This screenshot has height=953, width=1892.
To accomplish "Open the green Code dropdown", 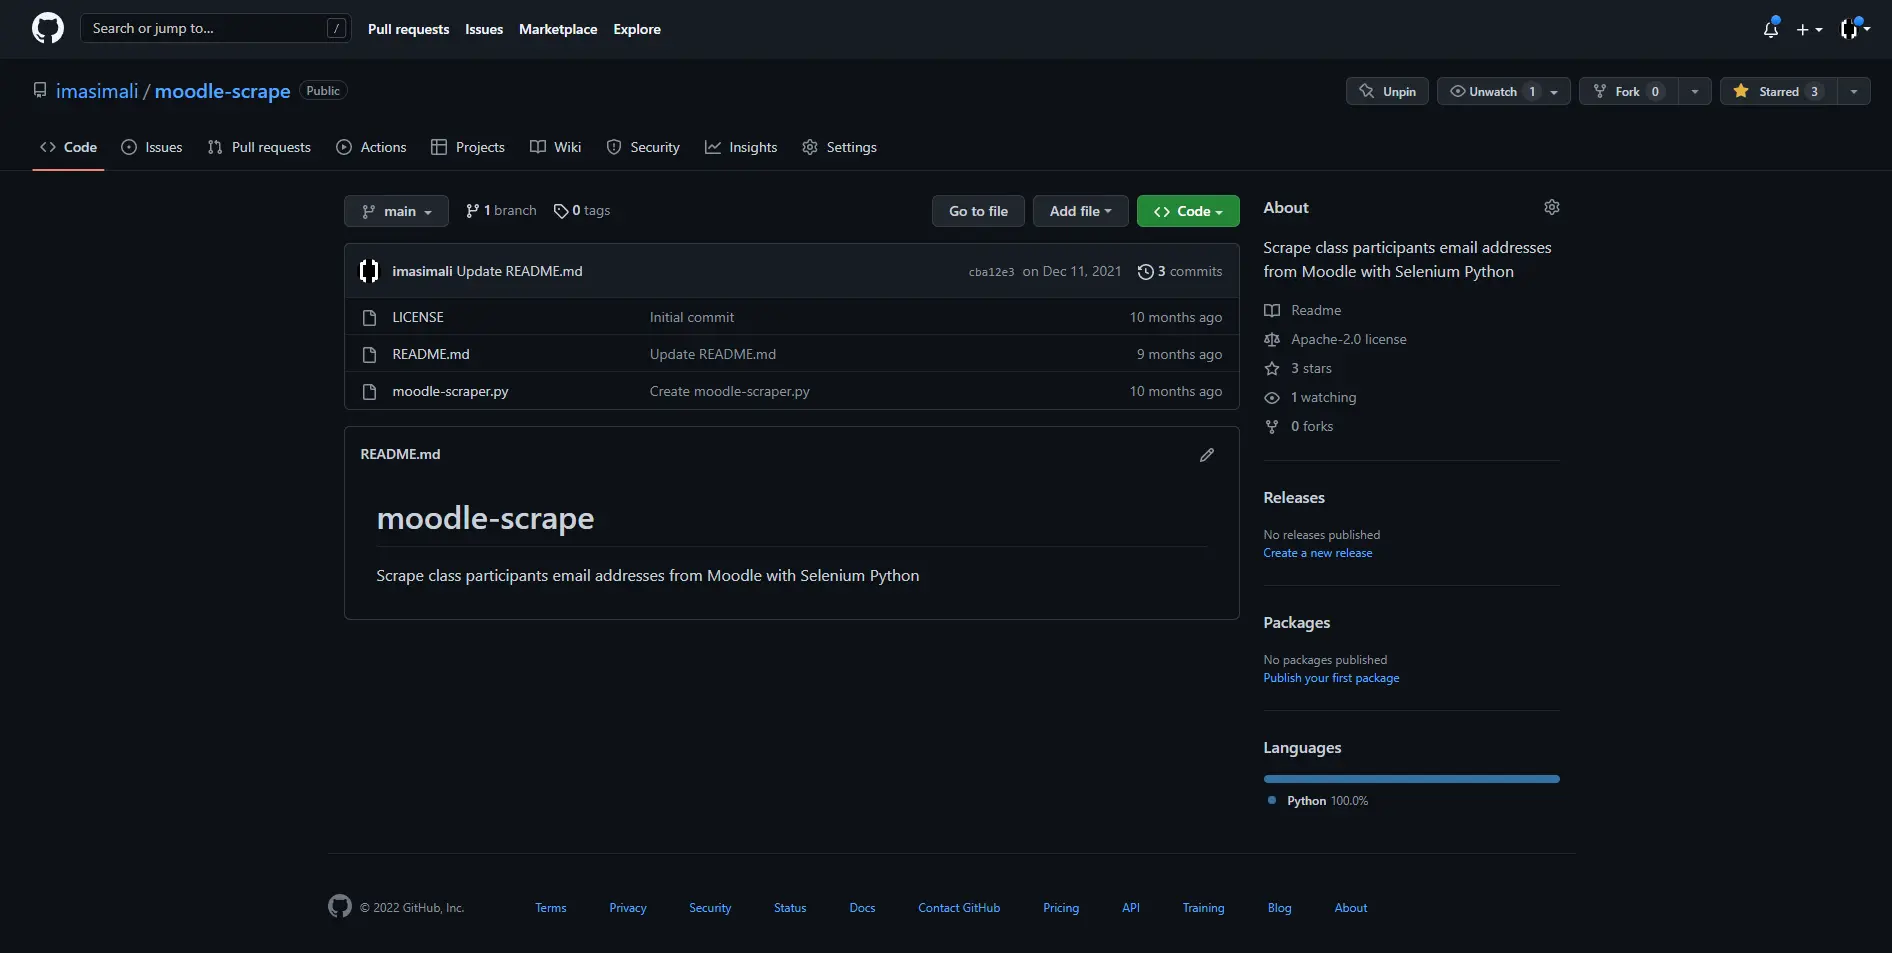I will tap(1188, 211).
